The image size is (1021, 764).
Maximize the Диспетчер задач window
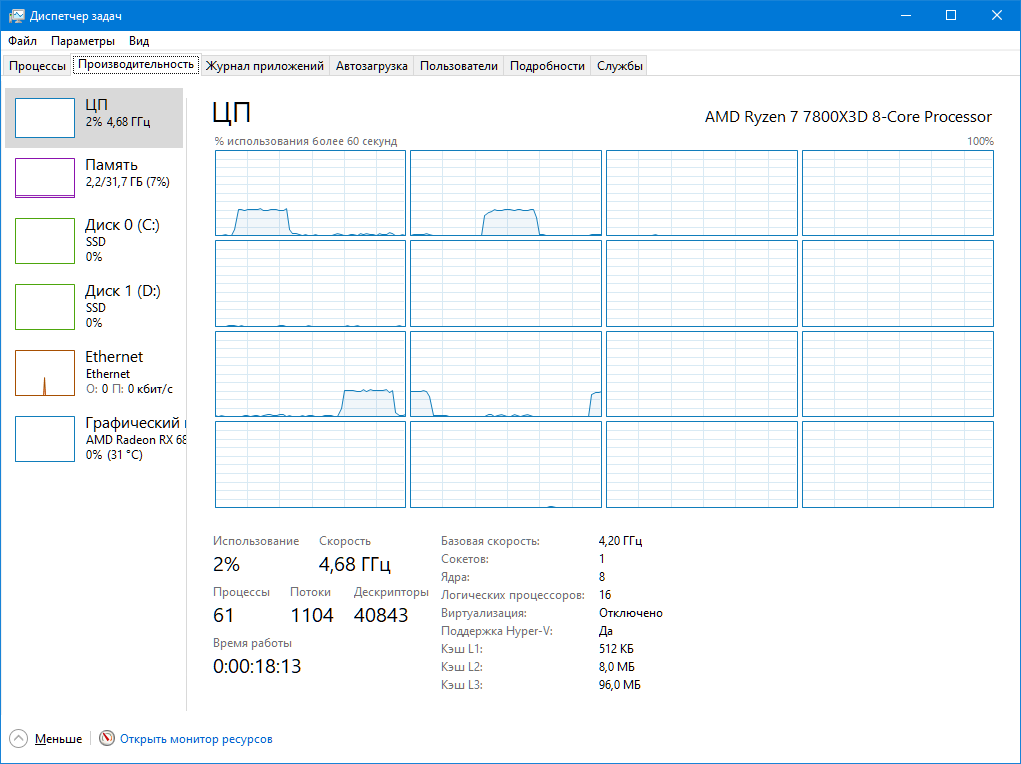pyautogui.click(x=951, y=15)
